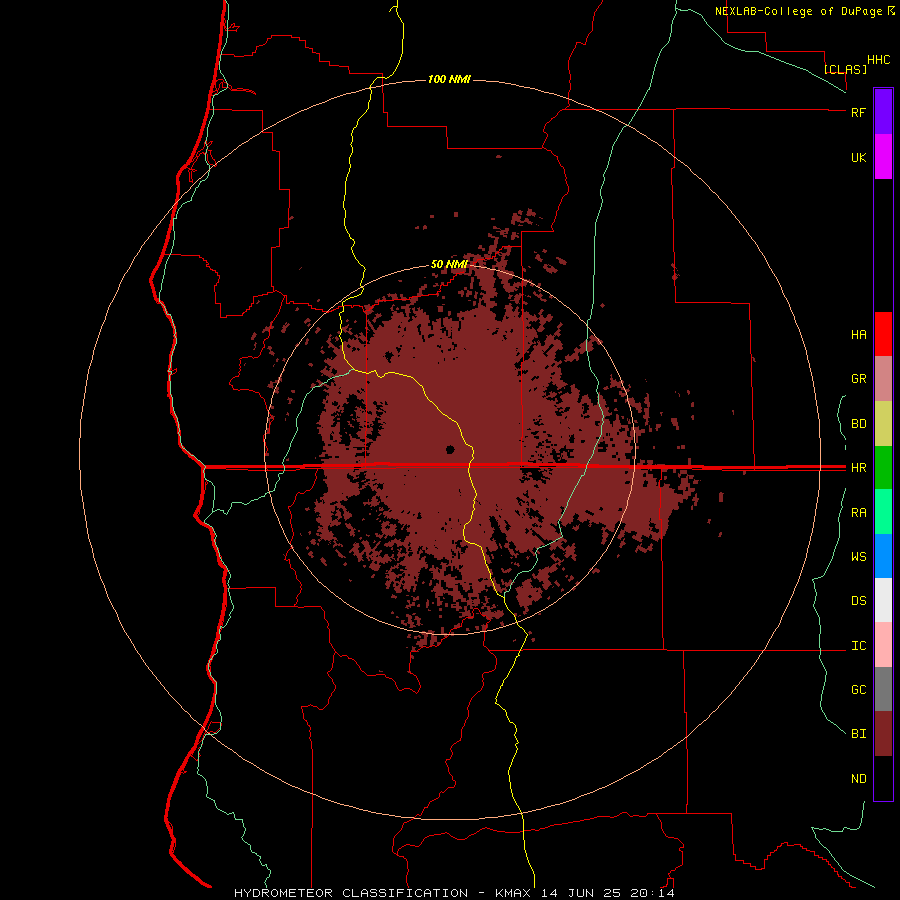Viewport: 900px width, 900px height.
Task: Click the UK magenta legend swatch
Action: (883, 156)
